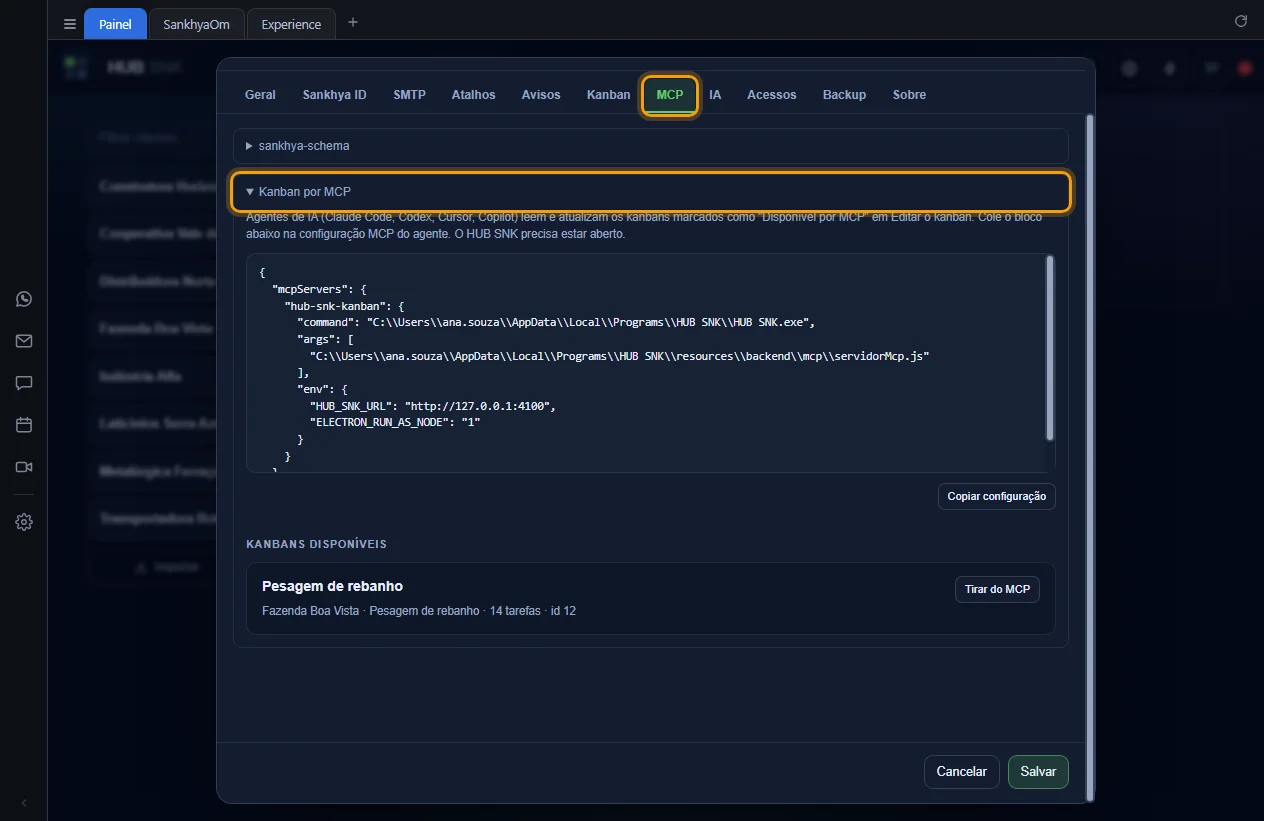
Task: Switch to the Painel tab
Action: 115,24
